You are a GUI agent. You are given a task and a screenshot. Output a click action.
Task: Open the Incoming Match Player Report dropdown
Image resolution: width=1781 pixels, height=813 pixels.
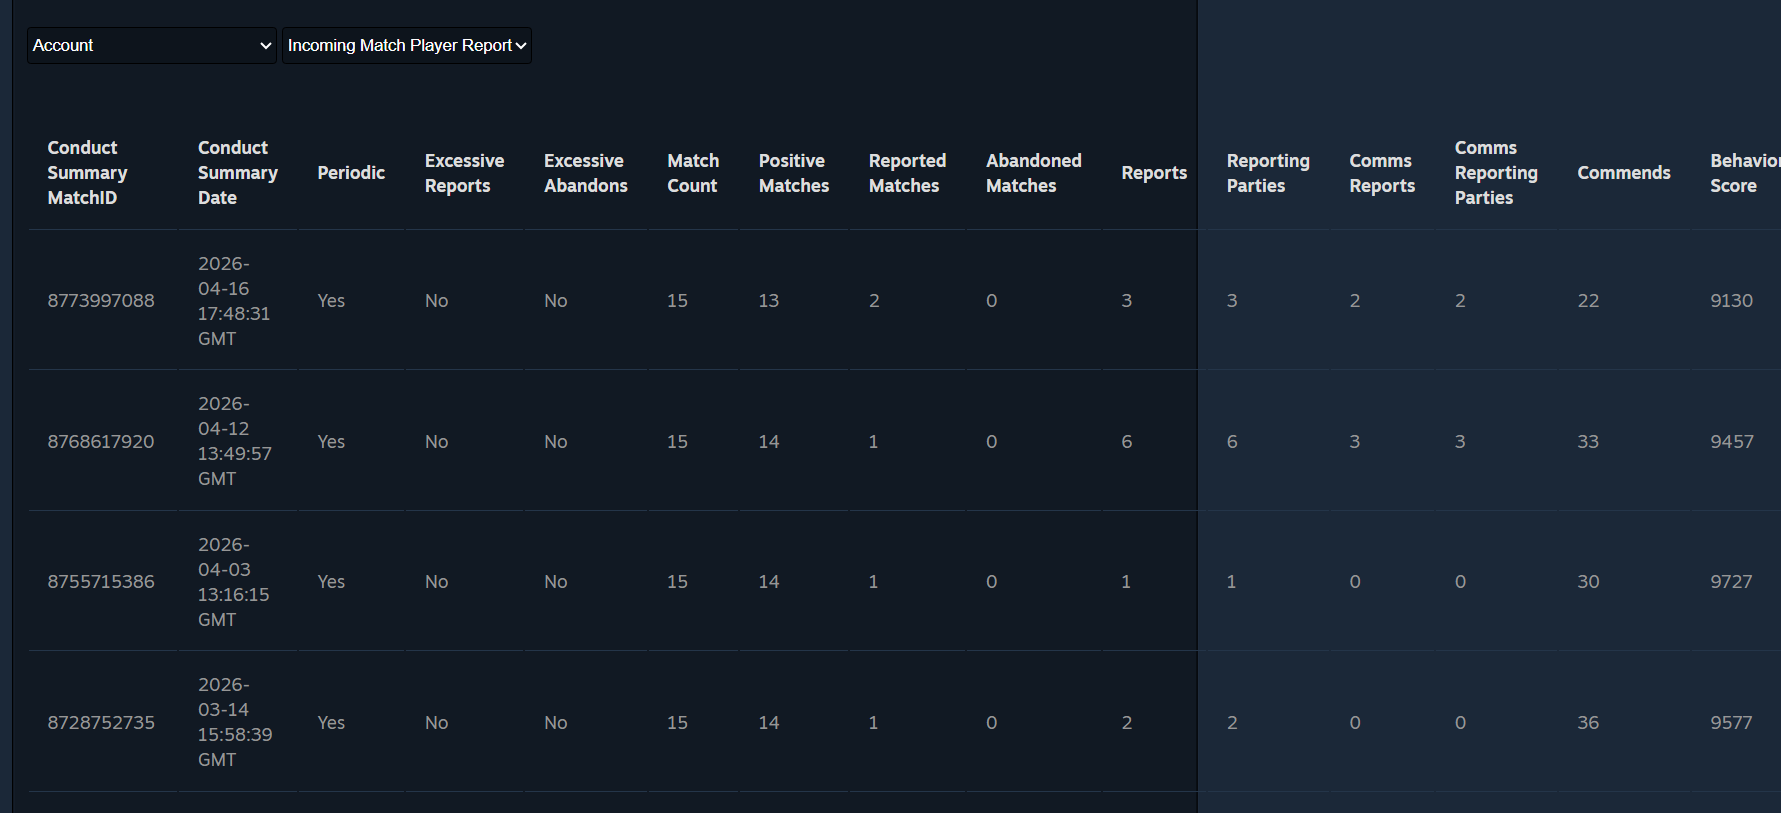point(406,45)
